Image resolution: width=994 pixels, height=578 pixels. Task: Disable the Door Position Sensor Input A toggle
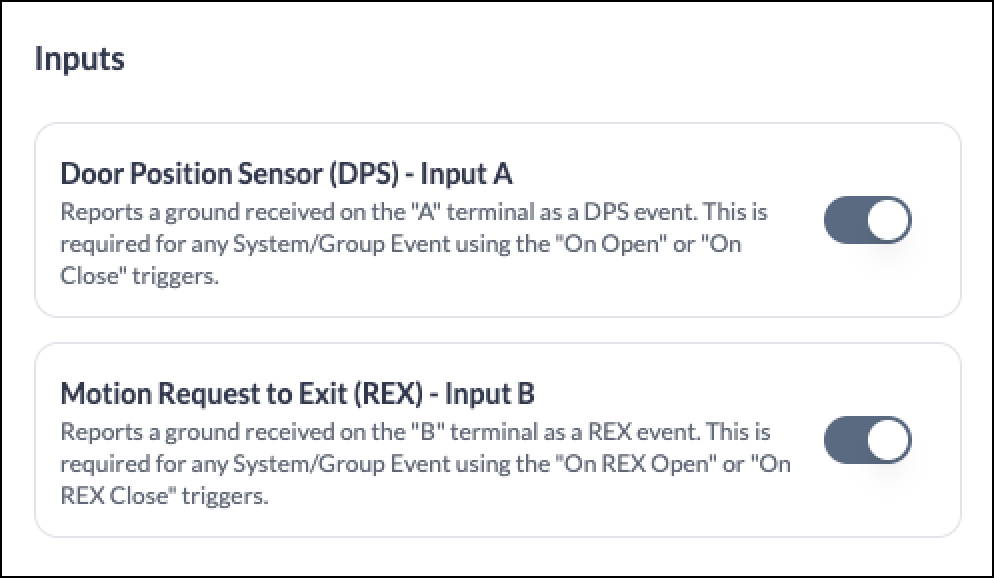pos(867,220)
